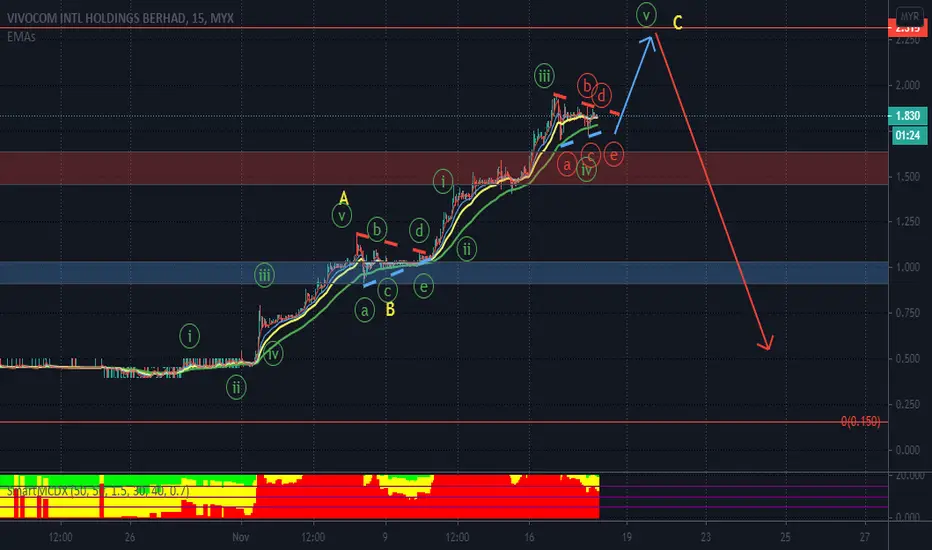Select the yellow wave B text label
The height and width of the screenshot is (550, 932).
click(x=390, y=310)
